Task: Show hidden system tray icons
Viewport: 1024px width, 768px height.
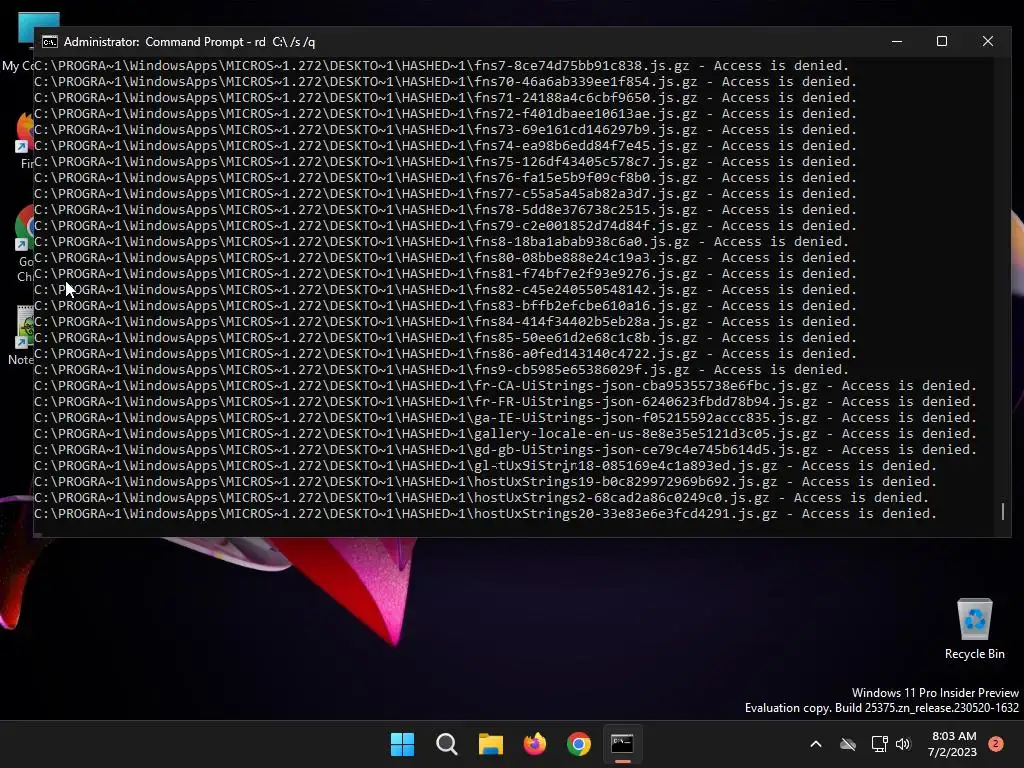Action: [x=816, y=744]
